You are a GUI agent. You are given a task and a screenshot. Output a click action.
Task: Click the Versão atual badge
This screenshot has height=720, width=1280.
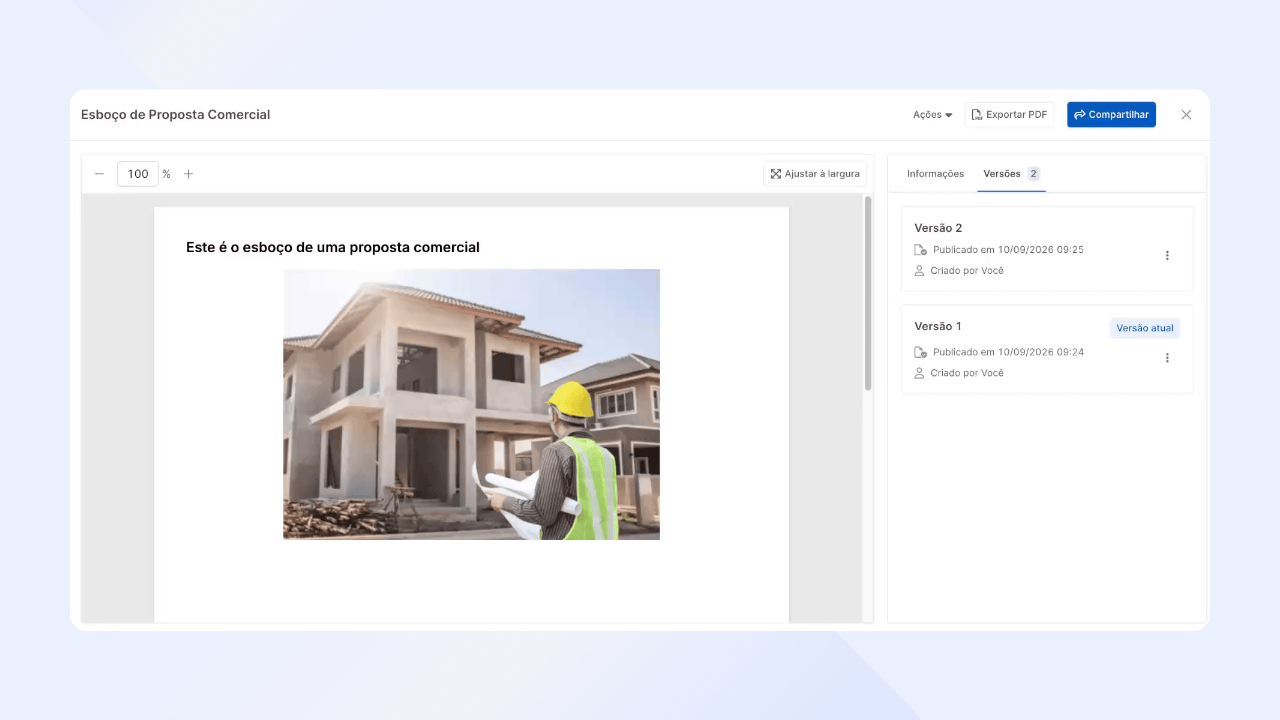click(x=1145, y=328)
